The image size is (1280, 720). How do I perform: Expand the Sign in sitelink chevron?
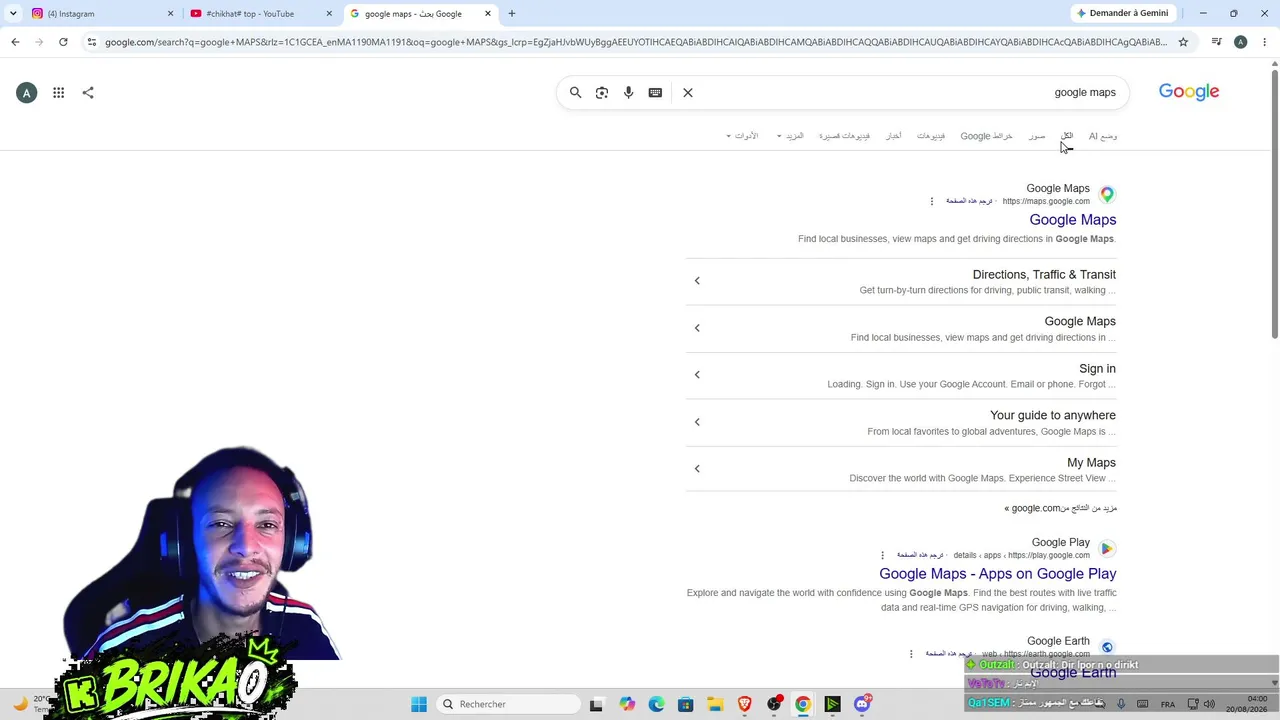[697, 375]
